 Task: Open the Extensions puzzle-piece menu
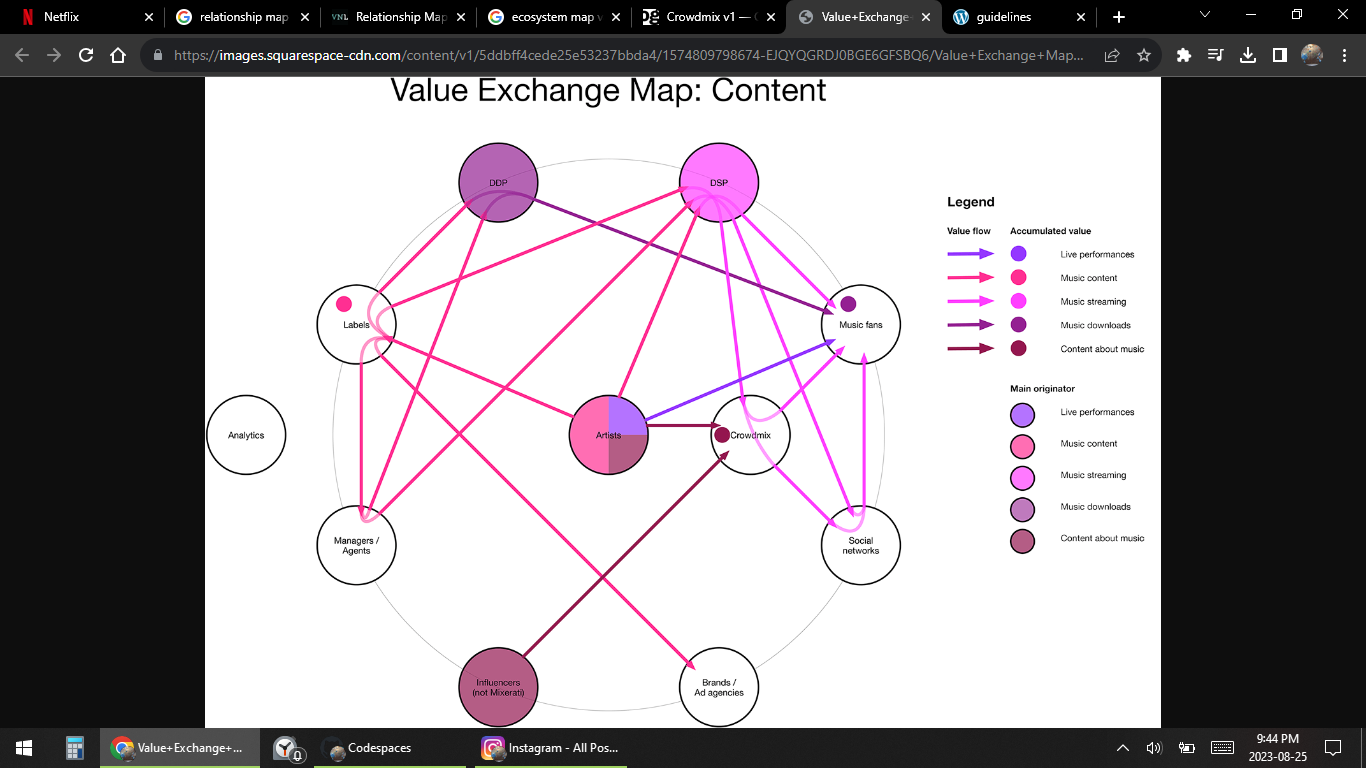pos(1184,56)
